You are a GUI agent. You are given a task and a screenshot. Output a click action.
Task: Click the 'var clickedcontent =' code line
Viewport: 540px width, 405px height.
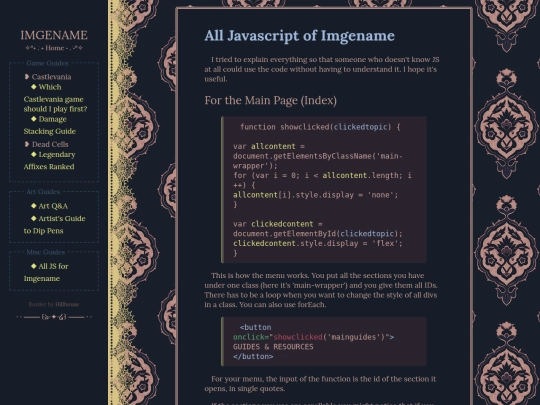point(278,224)
